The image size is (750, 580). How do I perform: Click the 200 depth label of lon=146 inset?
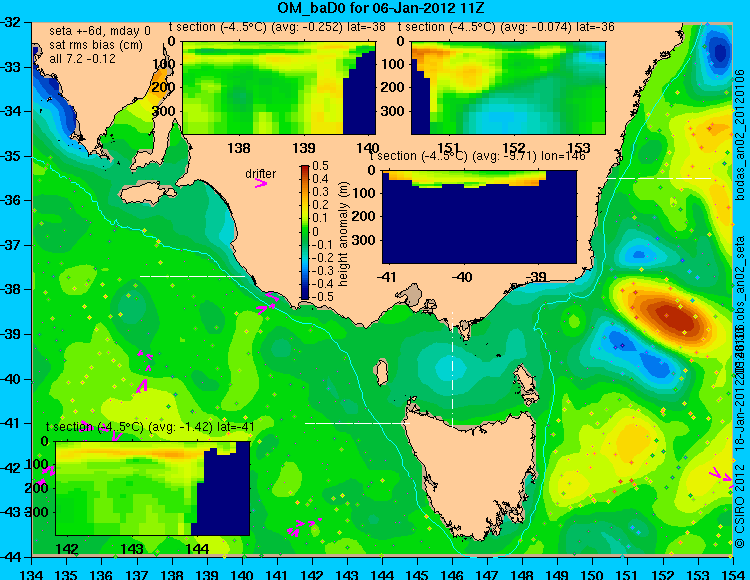click(364, 216)
